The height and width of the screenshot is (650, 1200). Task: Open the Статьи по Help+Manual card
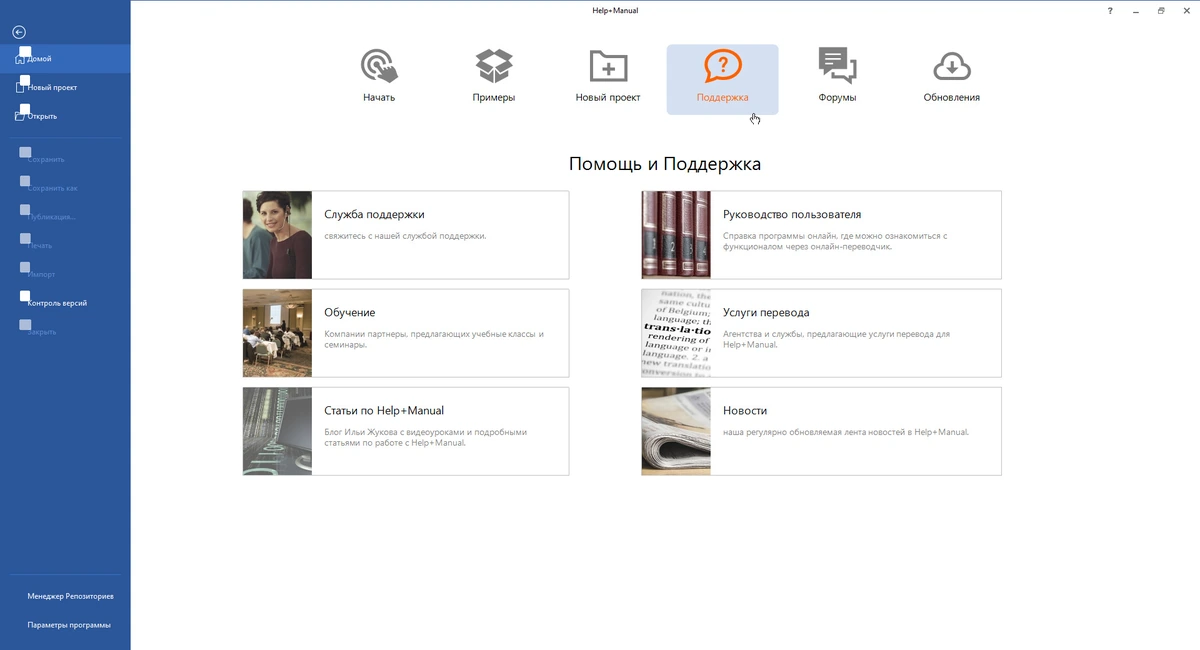click(x=406, y=431)
